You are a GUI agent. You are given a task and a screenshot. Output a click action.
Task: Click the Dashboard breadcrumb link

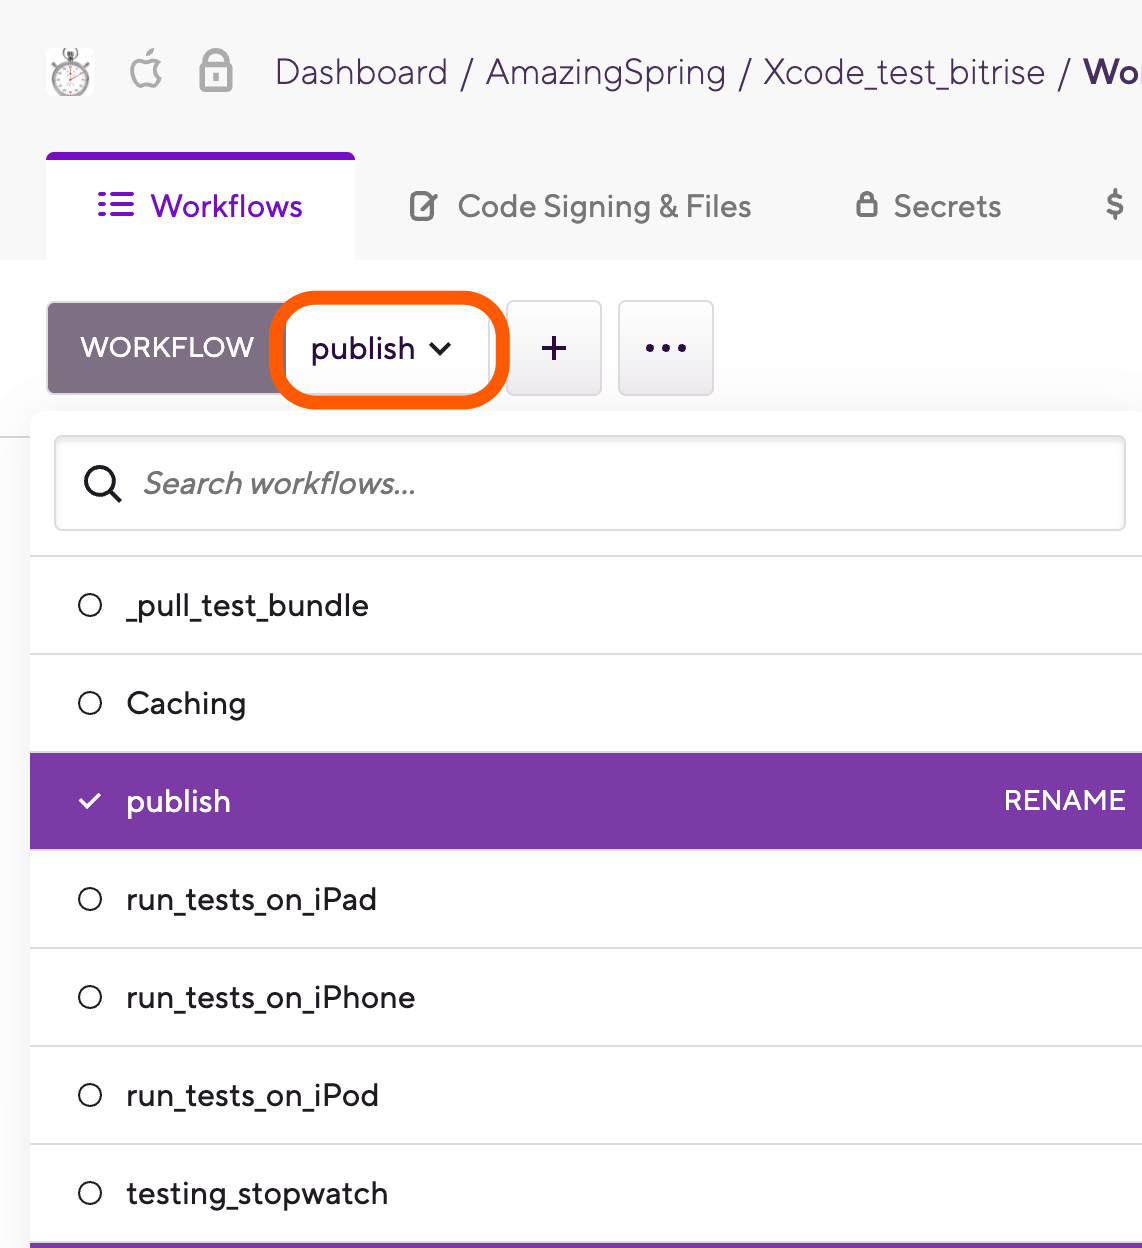(x=361, y=71)
